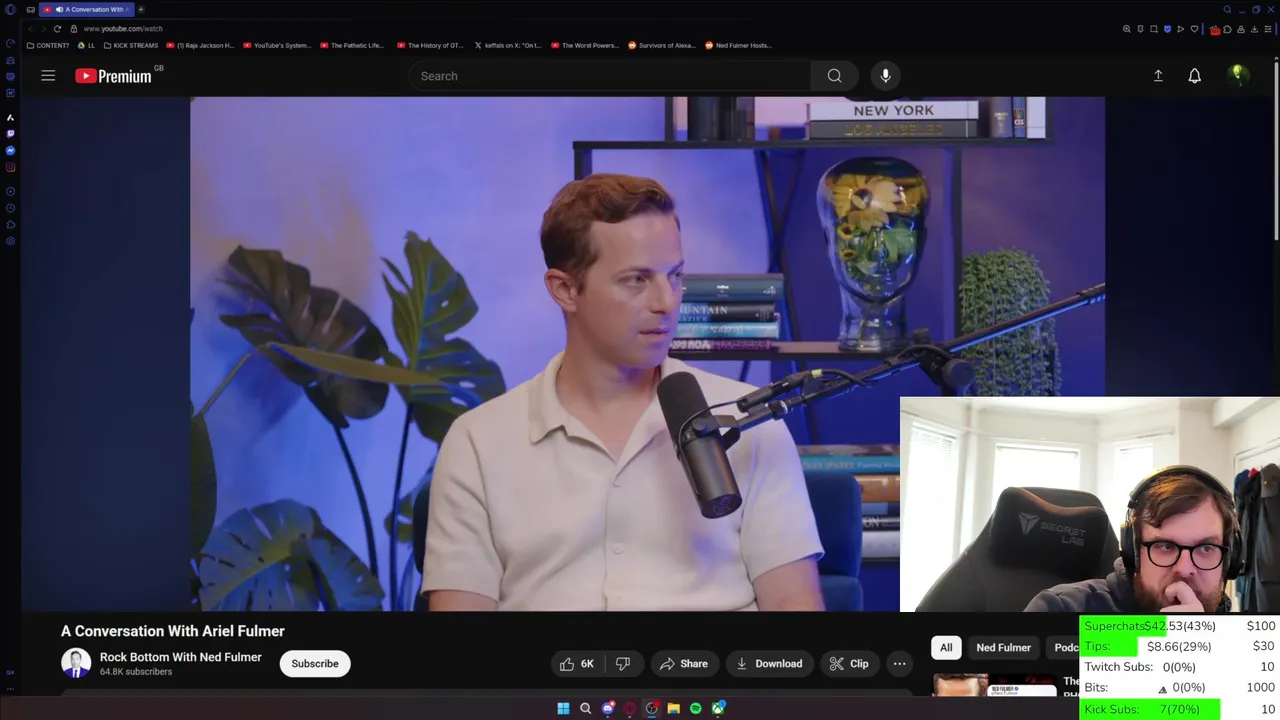Download the video
This screenshot has width=1280, height=720.
(769, 664)
